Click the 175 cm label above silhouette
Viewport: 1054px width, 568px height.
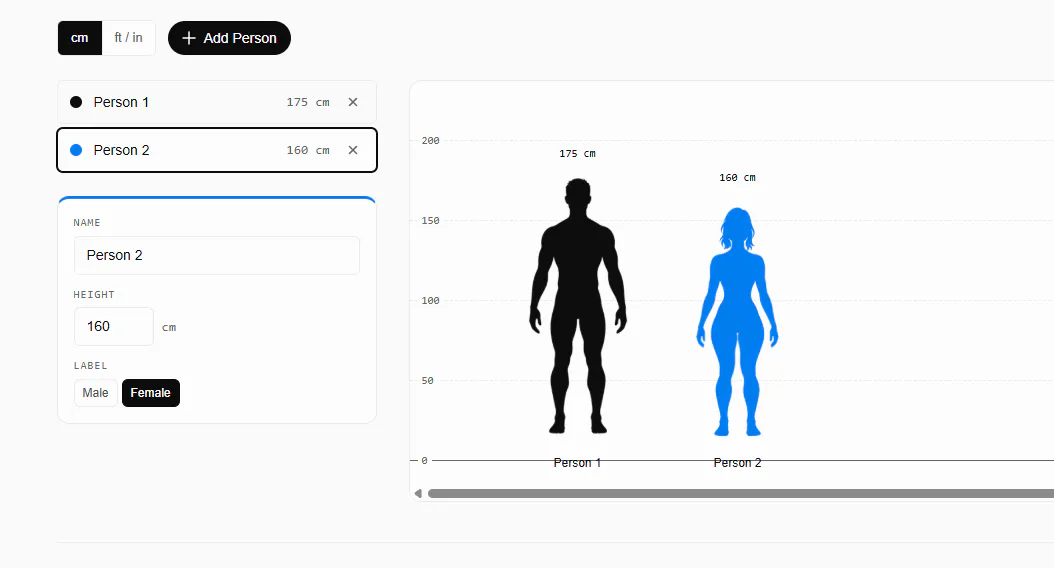coord(577,154)
